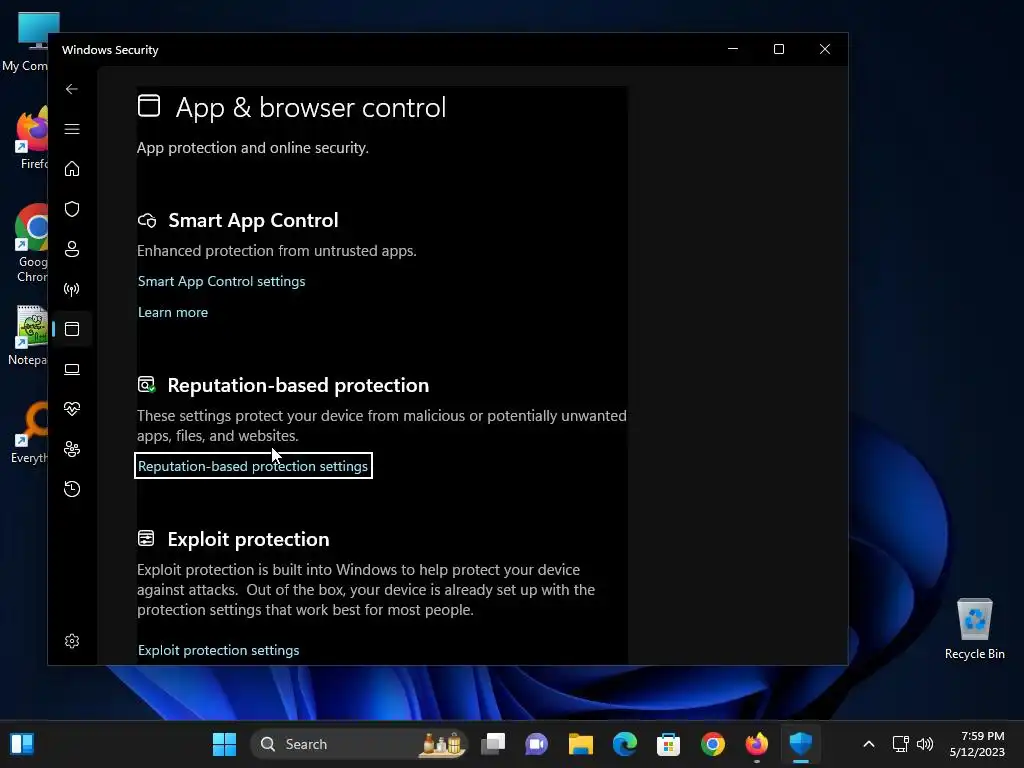Open Home in the Windows Security sidebar

coord(72,169)
